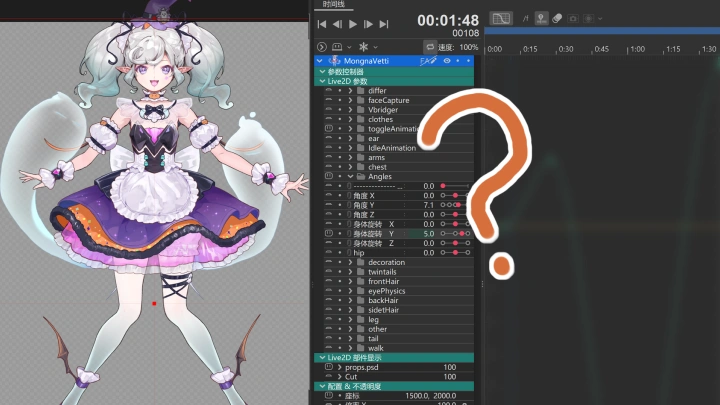This screenshot has width=720, height=405.
Task: Play the animation
Action: [353, 24]
